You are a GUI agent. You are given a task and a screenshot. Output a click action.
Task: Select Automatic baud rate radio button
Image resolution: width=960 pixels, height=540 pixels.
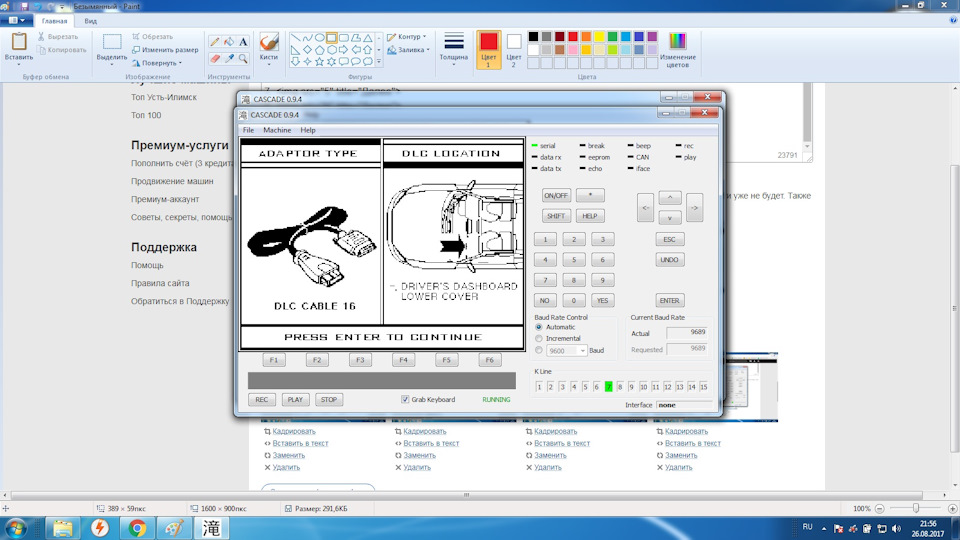coord(539,328)
